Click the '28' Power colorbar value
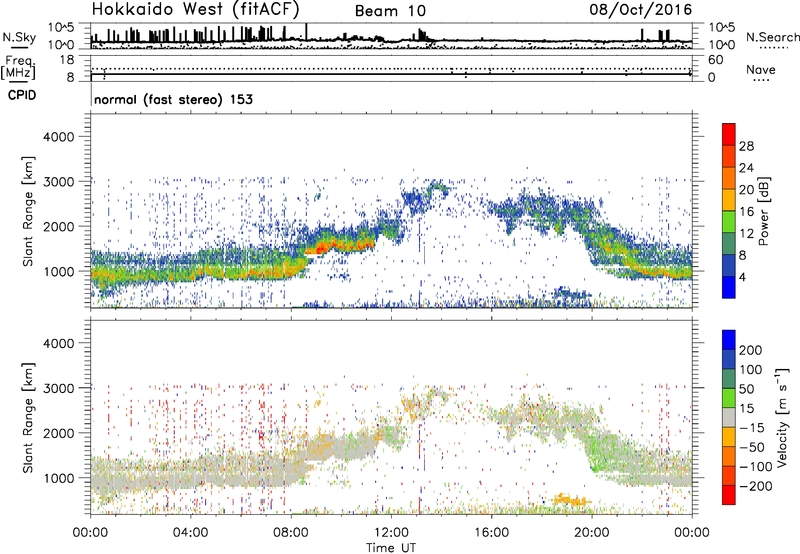 tap(746, 146)
